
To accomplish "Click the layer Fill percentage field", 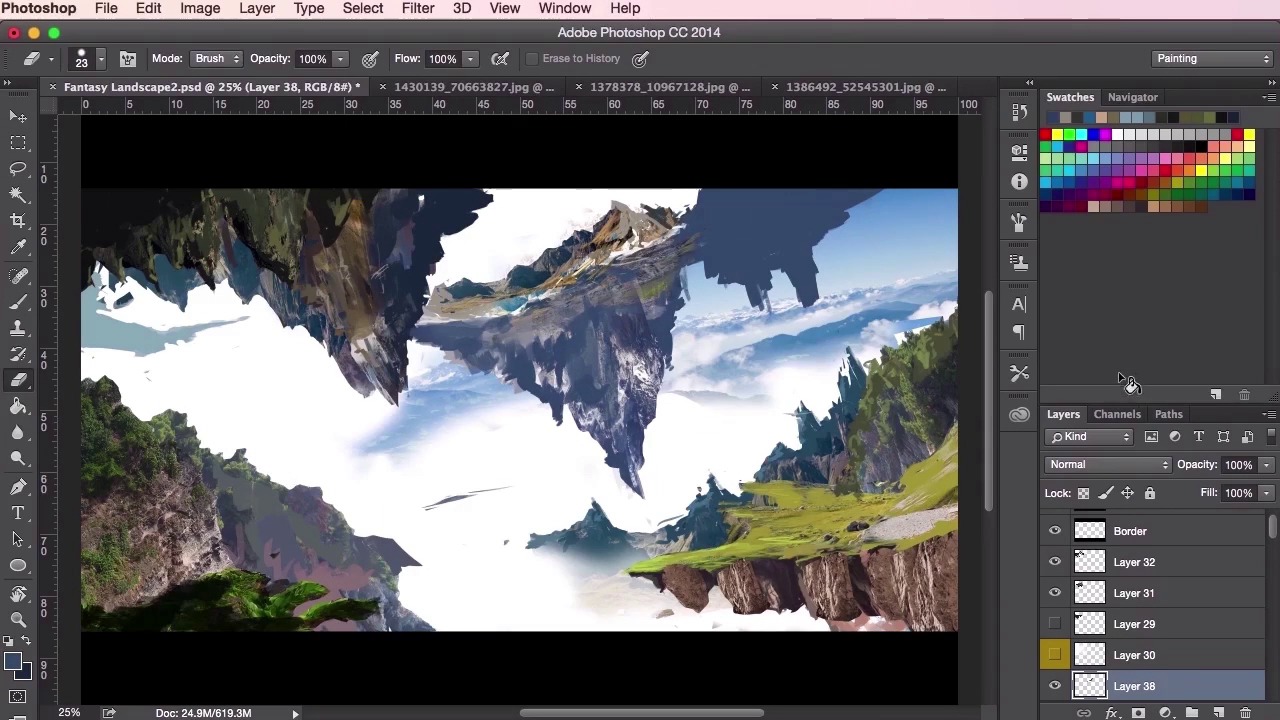I will tap(1238, 493).
